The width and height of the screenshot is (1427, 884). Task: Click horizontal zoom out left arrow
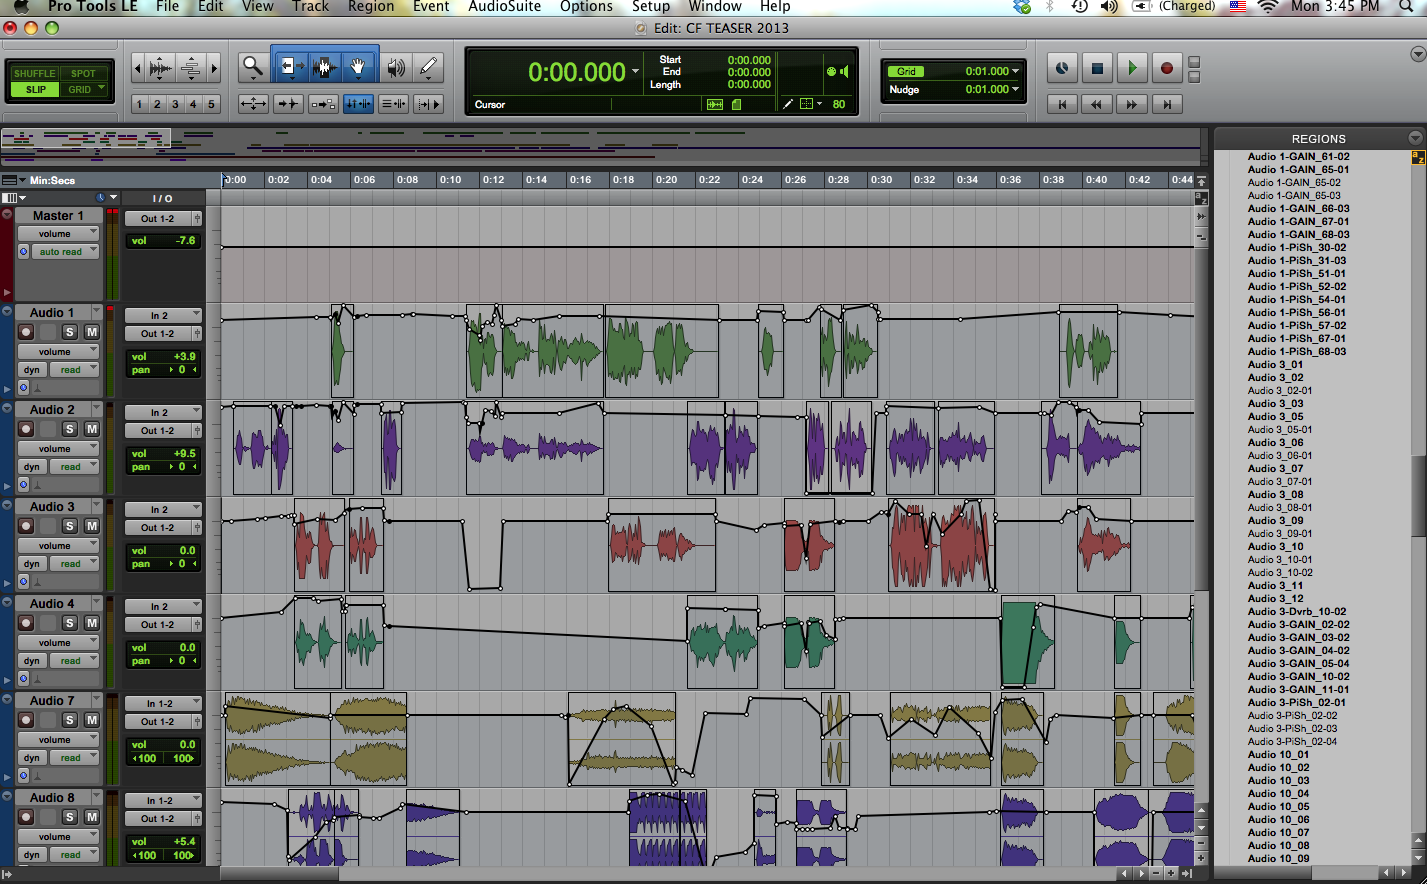coord(138,68)
